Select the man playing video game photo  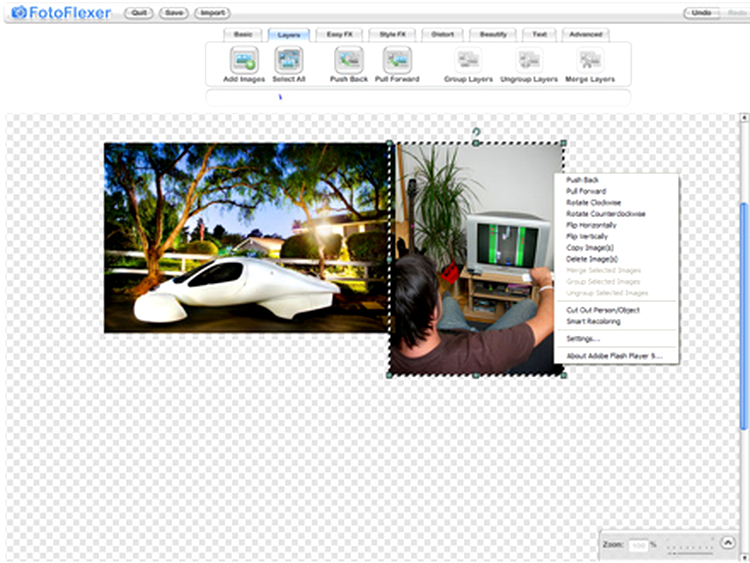pyautogui.click(x=476, y=259)
